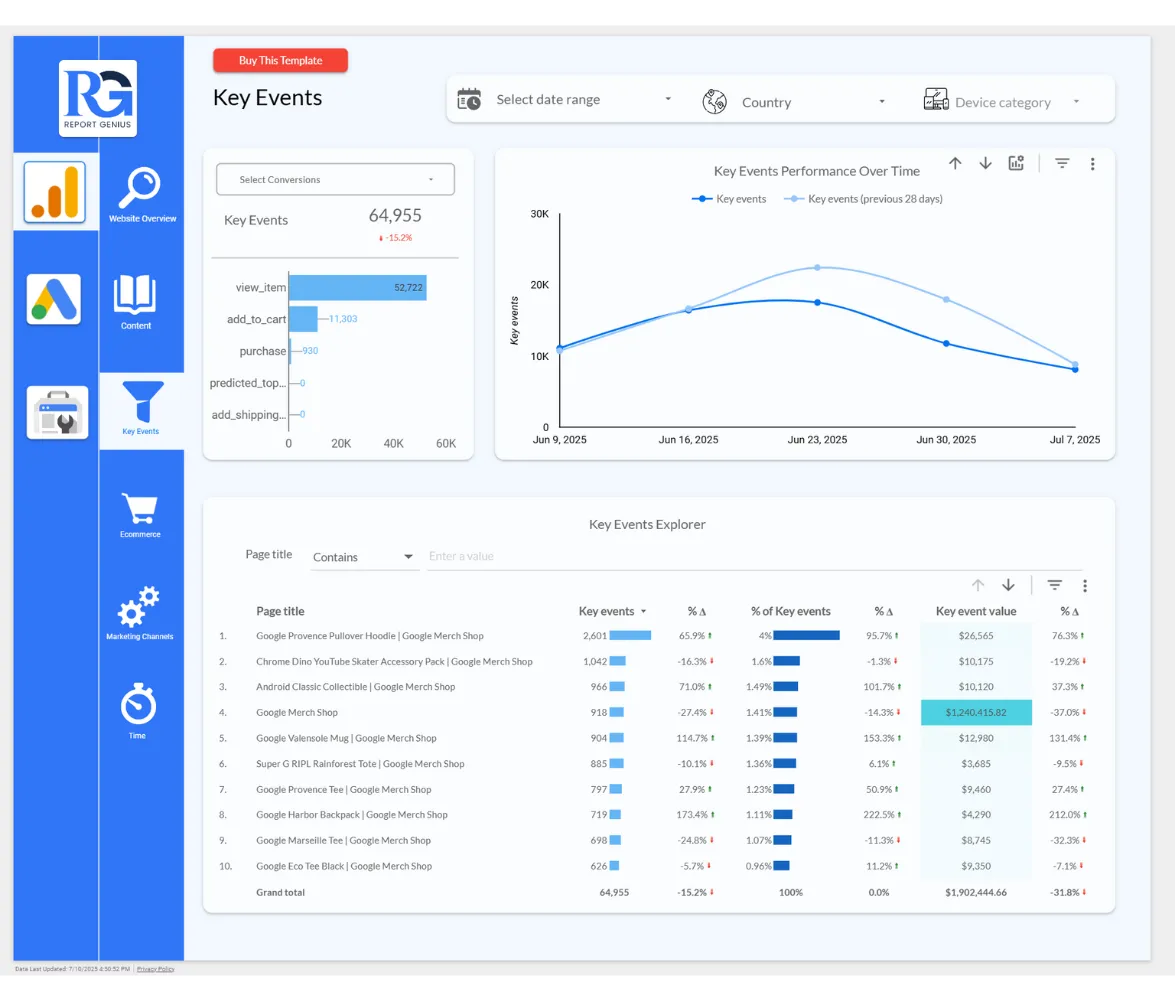Open the Ecommerce cart page
The height and width of the screenshot is (985, 1175).
[x=140, y=515]
